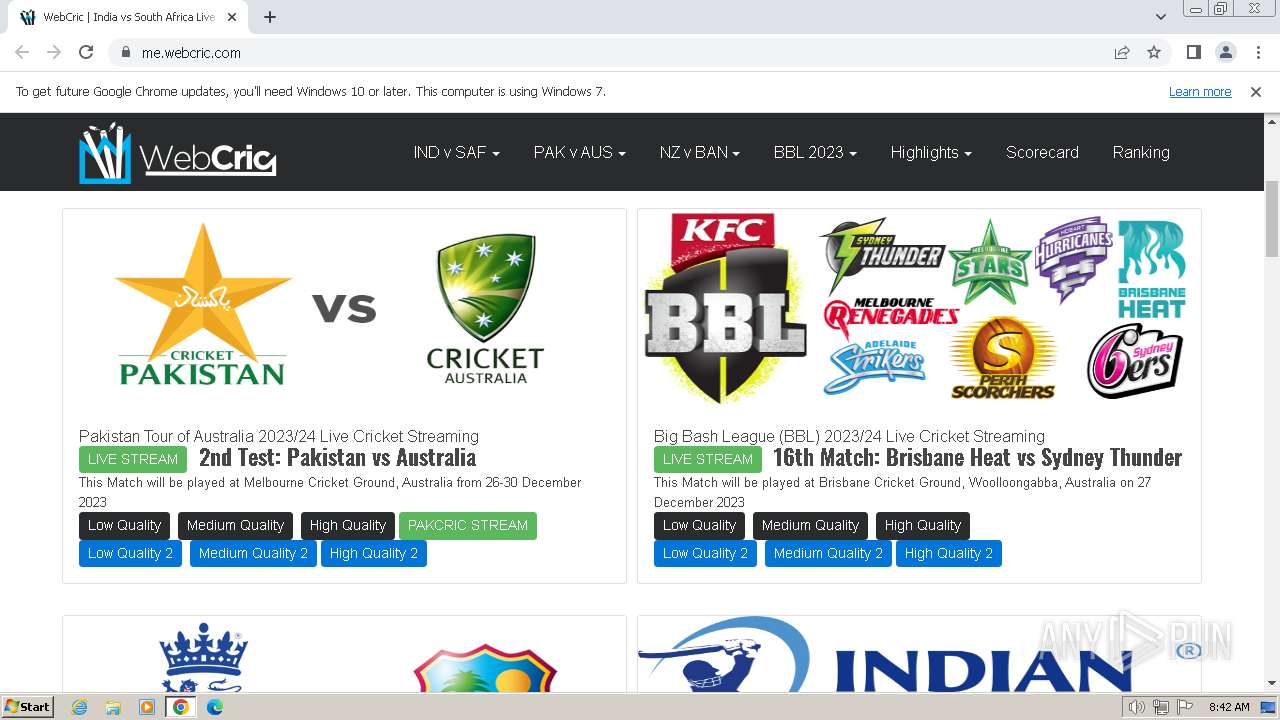Image resolution: width=1280 pixels, height=720 pixels.
Task: Open Chrome three-dot menu
Action: (1258, 52)
